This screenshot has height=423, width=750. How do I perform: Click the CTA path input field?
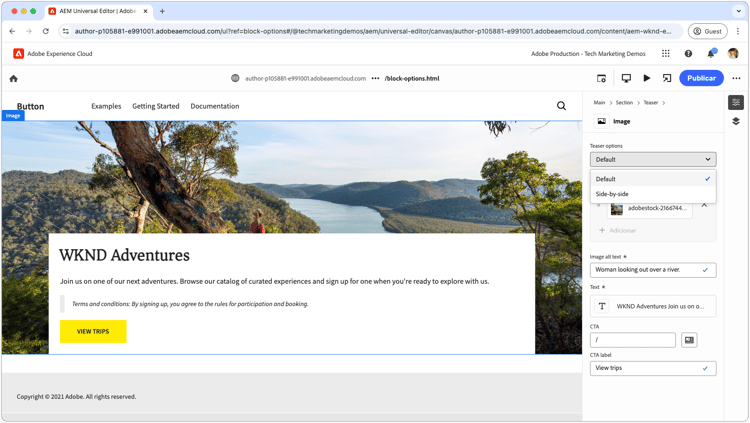pos(632,340)
